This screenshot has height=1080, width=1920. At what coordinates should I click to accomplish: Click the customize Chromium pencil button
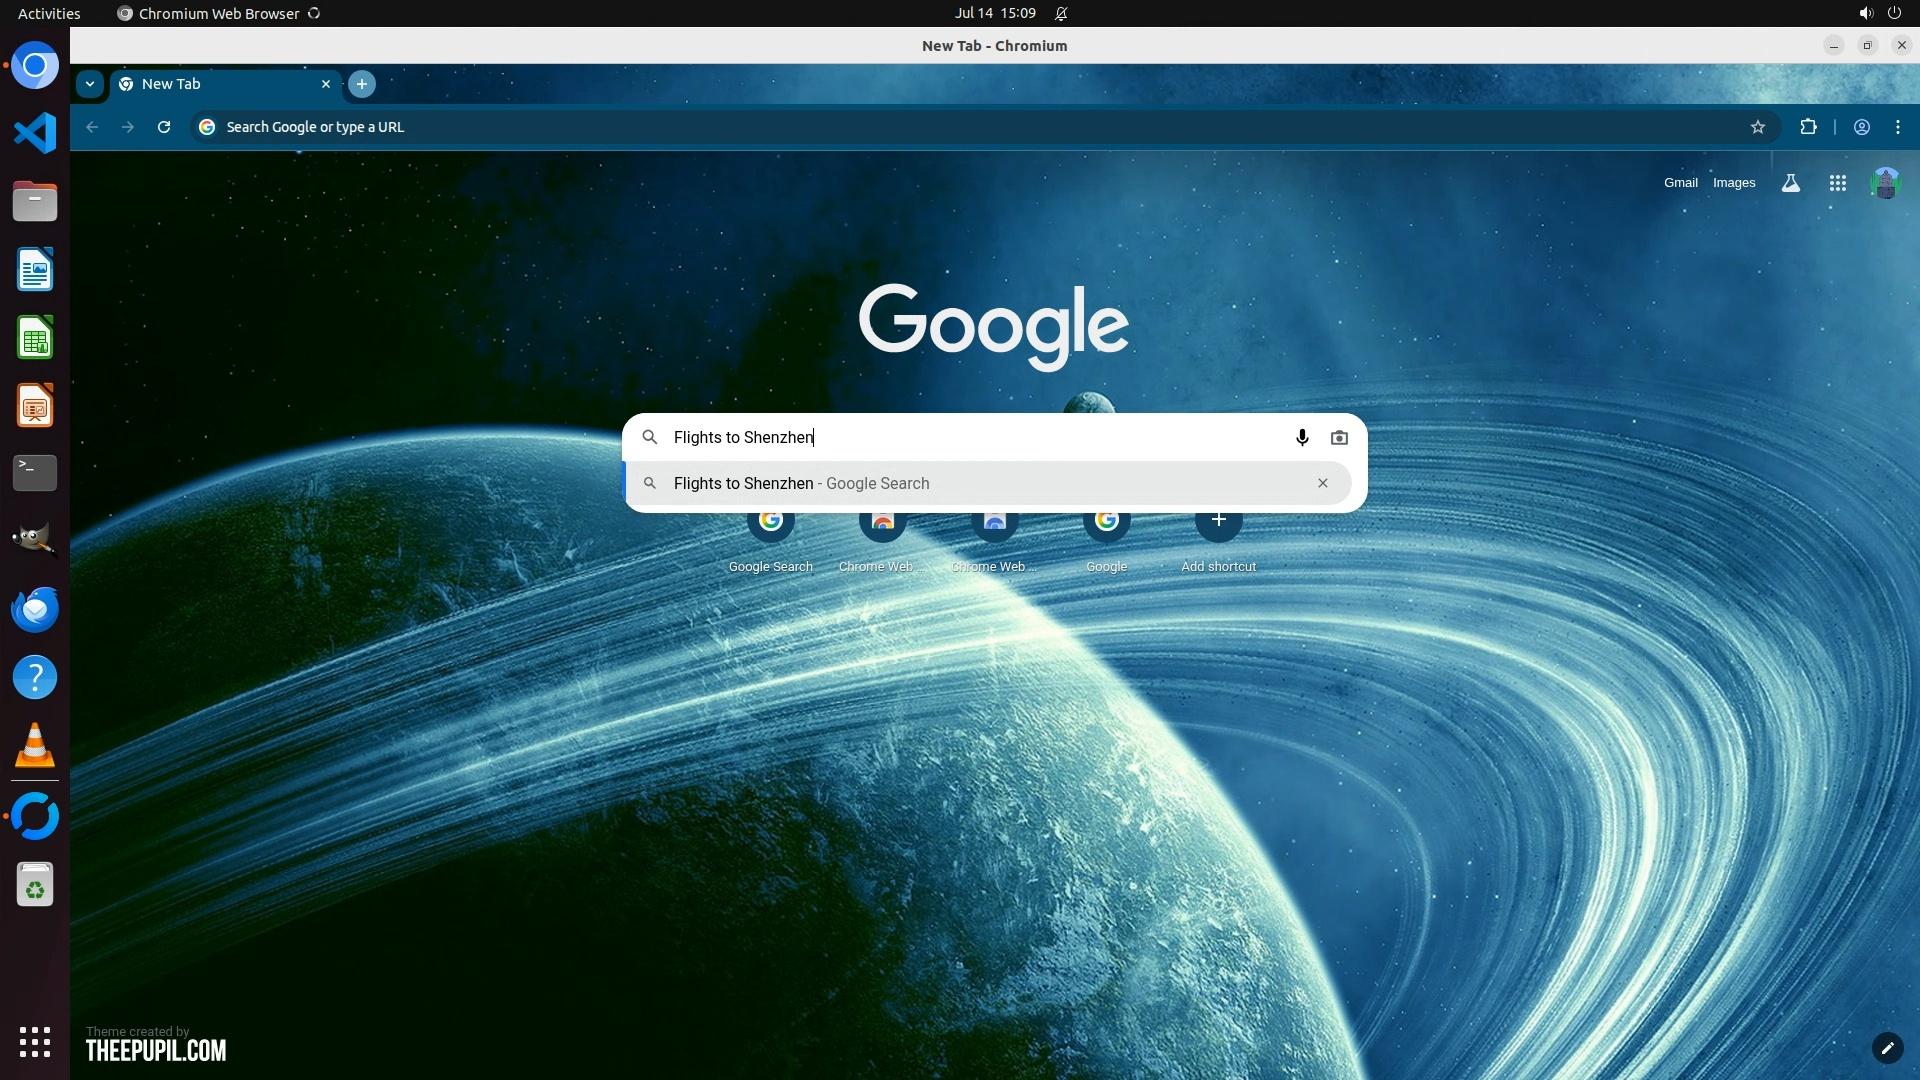tap(1887, 1048)
